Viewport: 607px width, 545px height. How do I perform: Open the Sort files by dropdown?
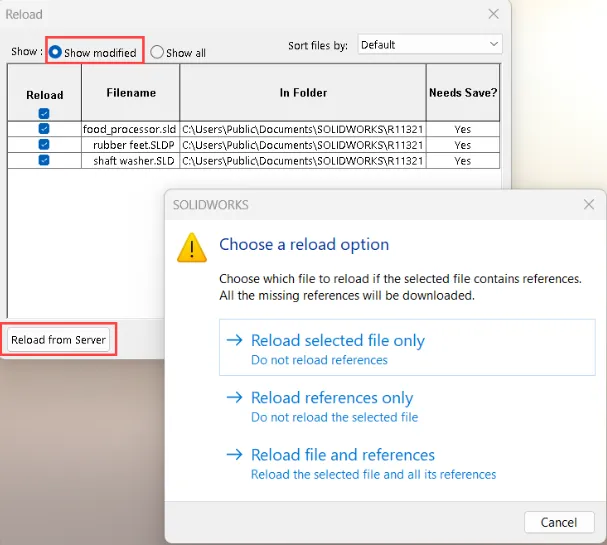[x=430, y=45]
